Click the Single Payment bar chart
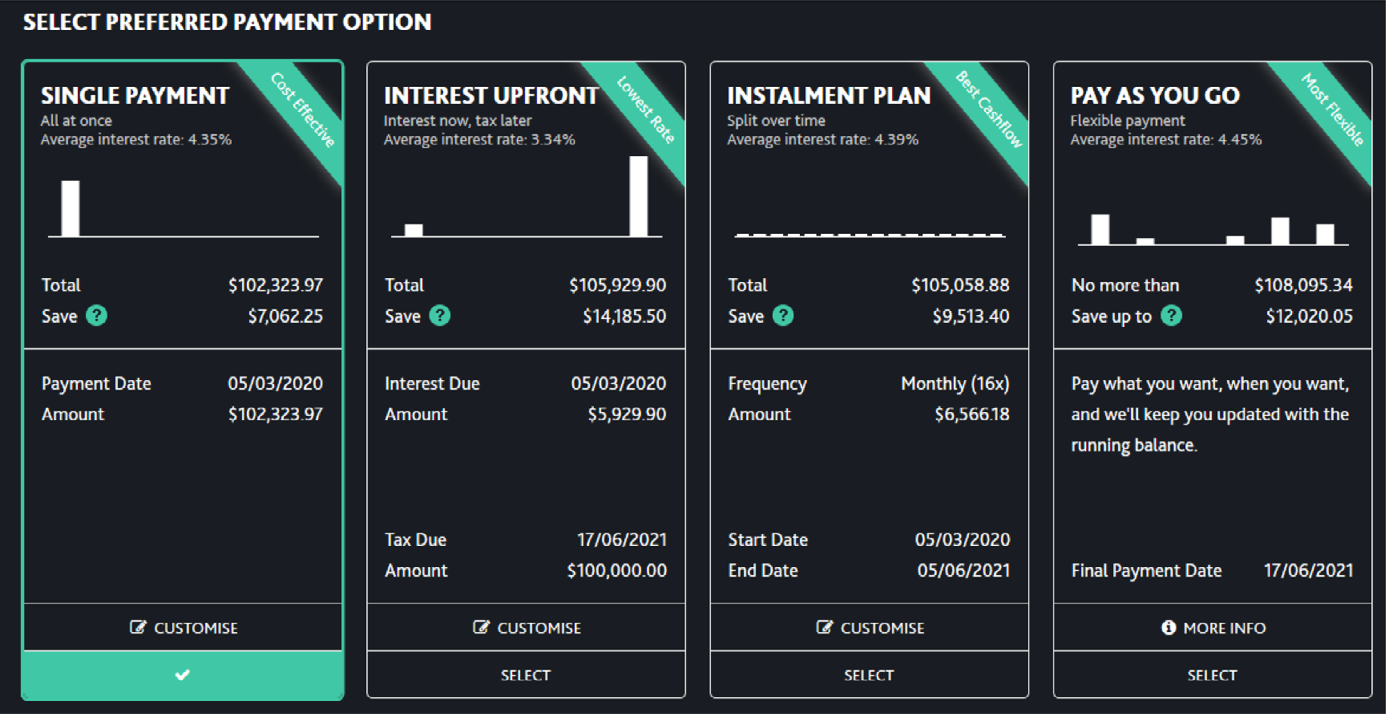 [183, 208]
